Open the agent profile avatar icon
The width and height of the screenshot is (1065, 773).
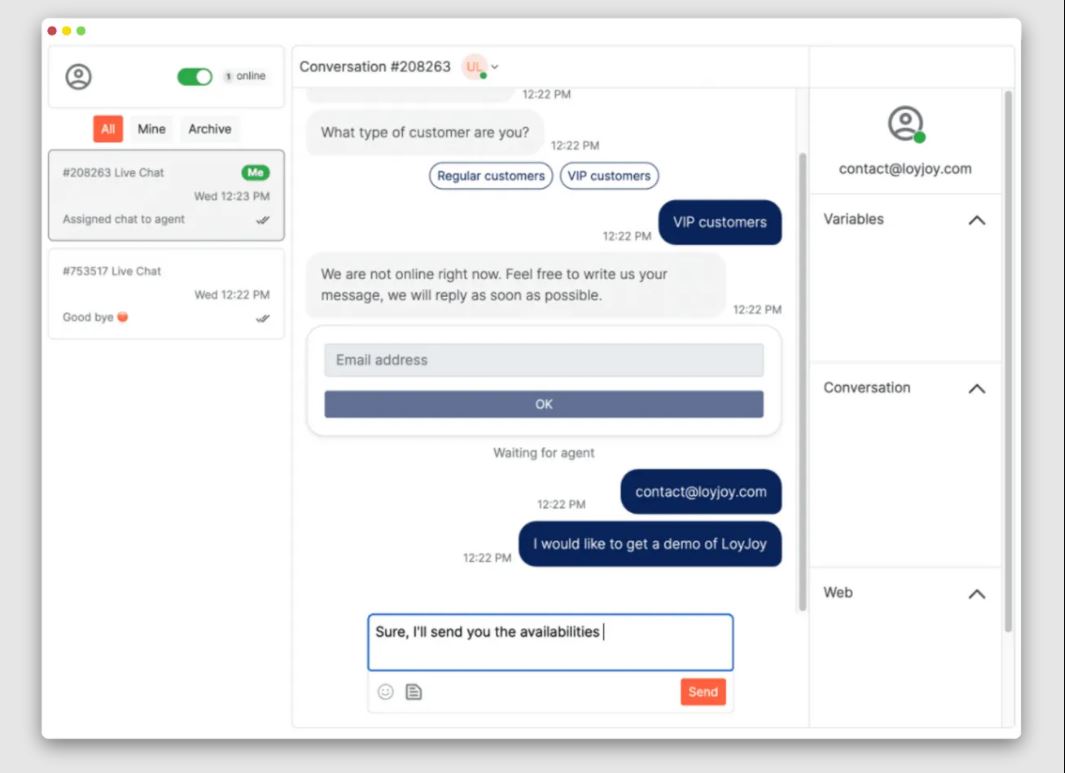click(78, 76)
